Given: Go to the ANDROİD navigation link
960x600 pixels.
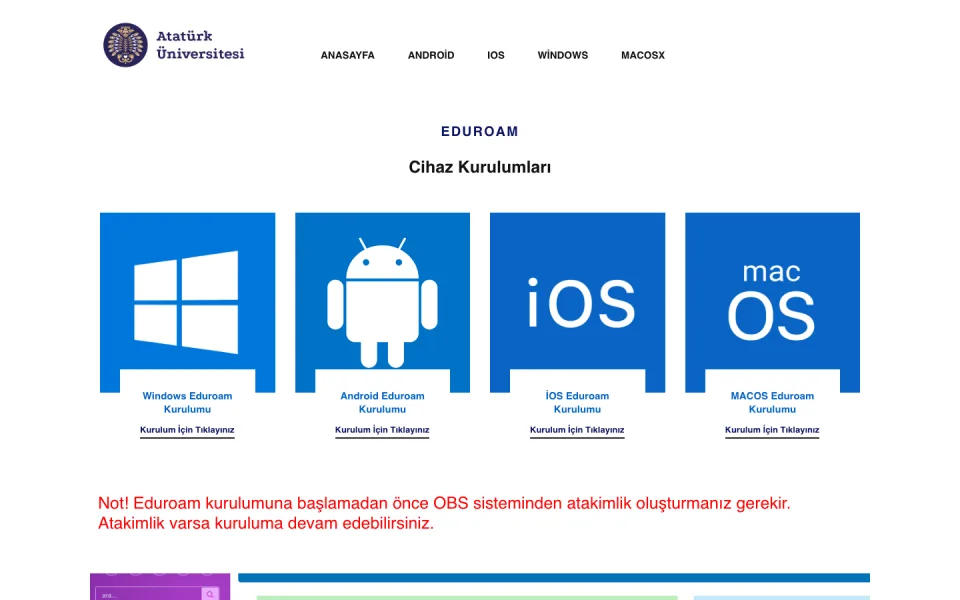Looking at the screenshot, I should tap(431, 55).
